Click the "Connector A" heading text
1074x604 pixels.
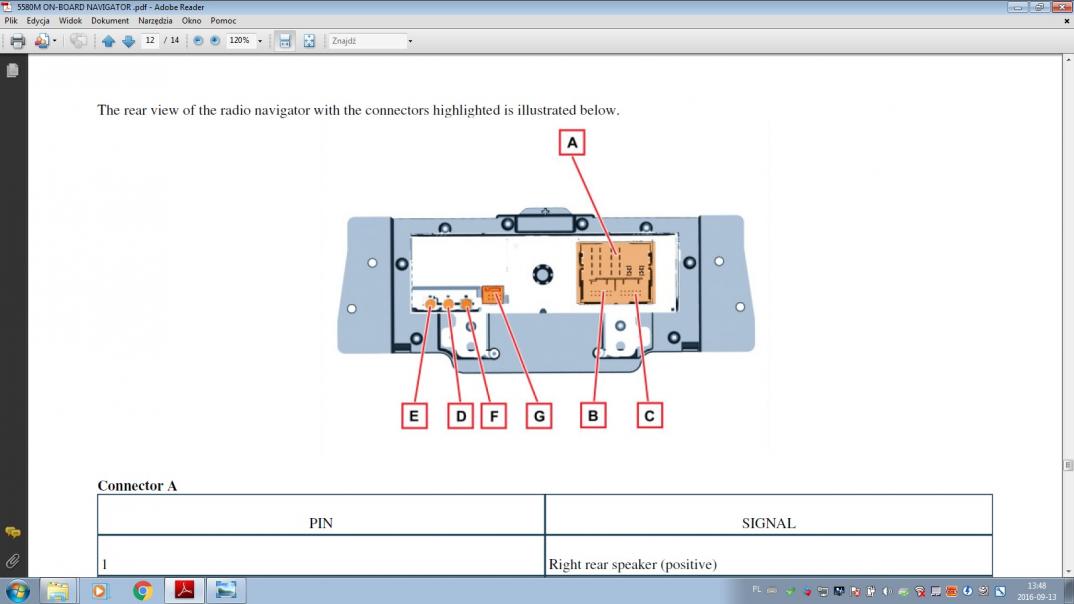[x=137, y=486]
